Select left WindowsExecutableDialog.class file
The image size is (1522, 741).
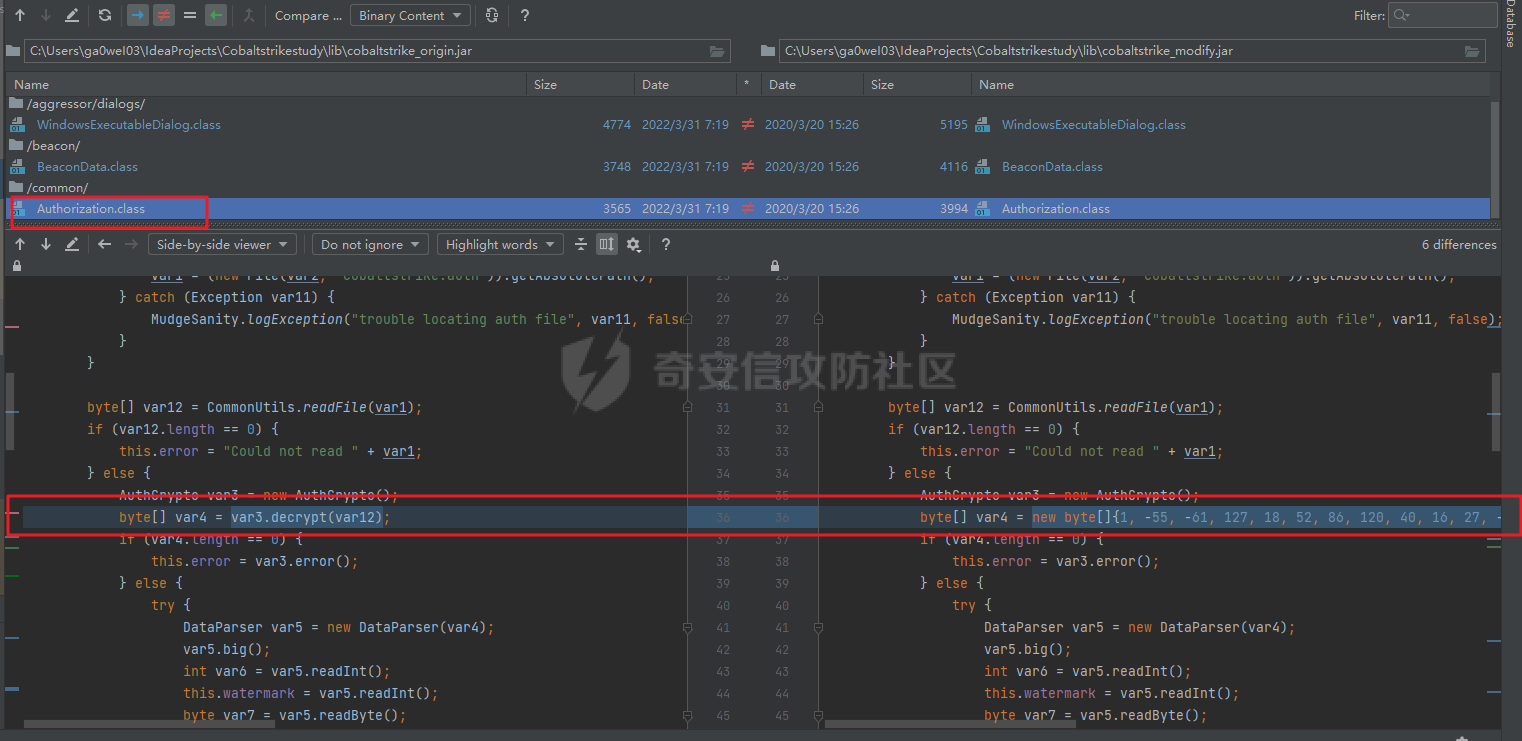128,125
